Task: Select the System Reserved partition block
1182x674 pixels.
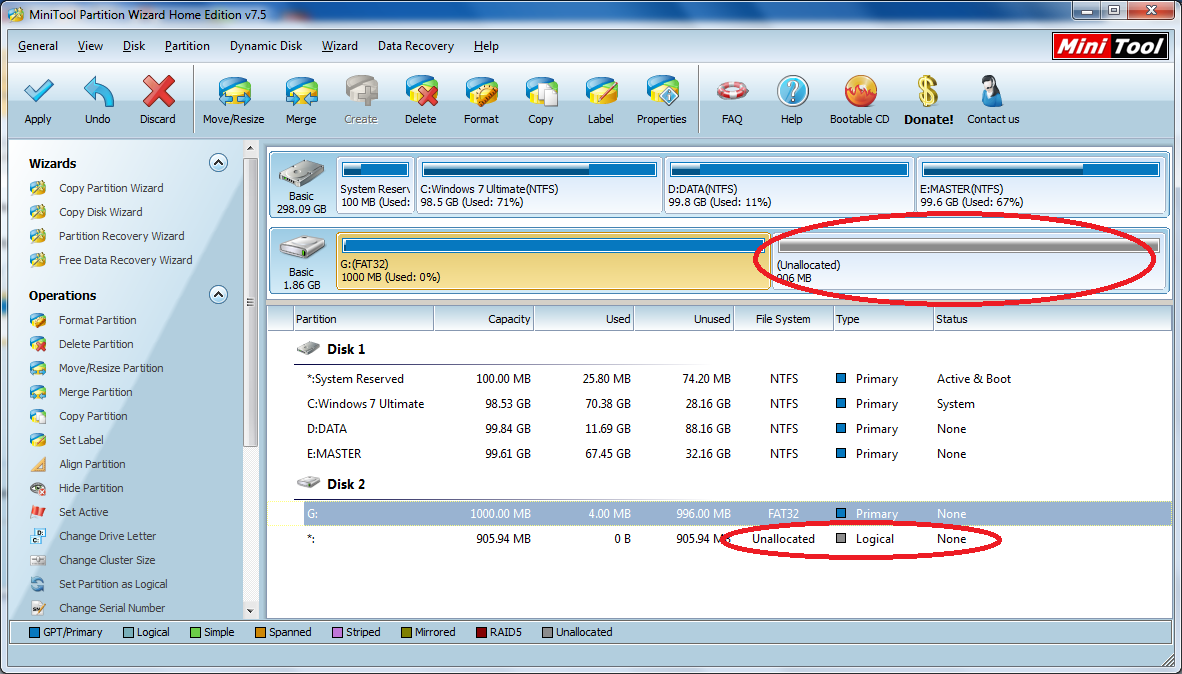Action: point(375,185)
